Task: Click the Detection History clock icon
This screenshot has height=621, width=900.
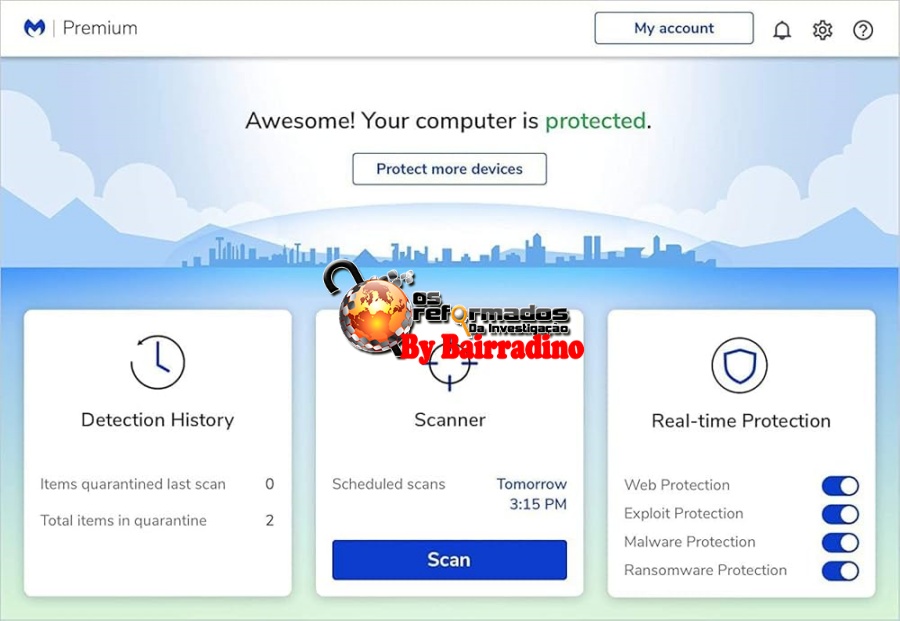Action: click(158, 362)
